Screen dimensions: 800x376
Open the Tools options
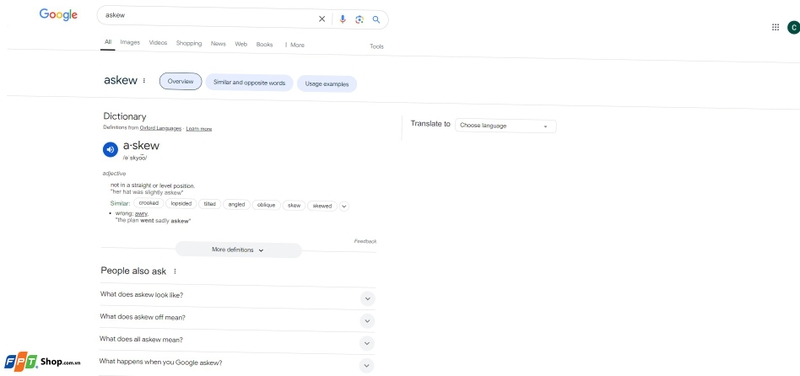click(x=377, y=46)
